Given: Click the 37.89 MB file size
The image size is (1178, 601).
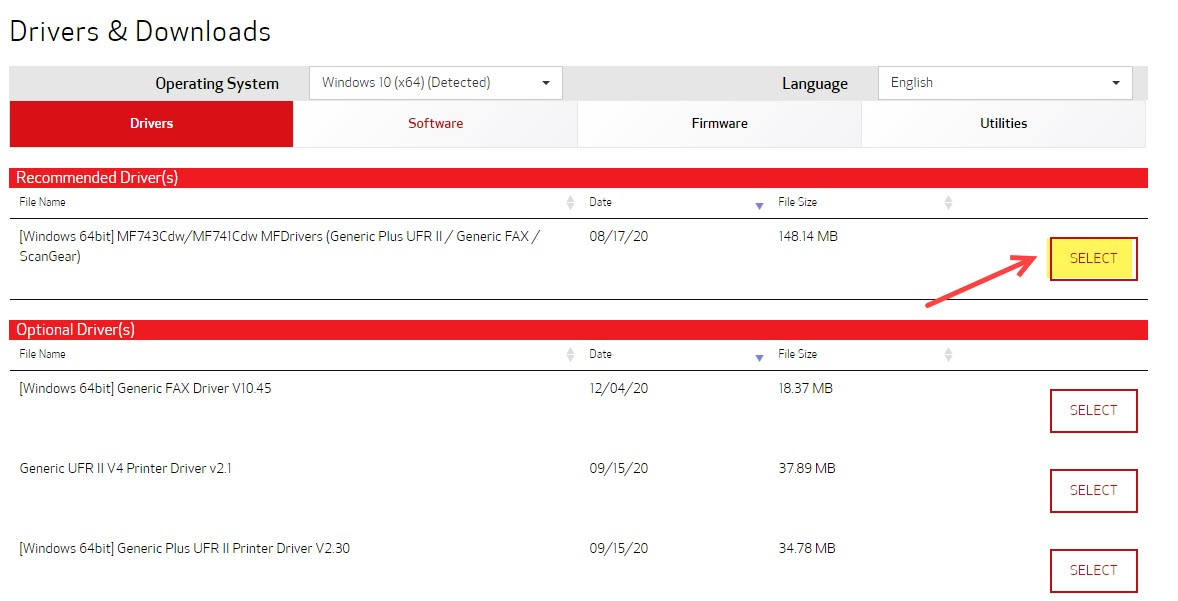Looking at the screenshot, I should coord(807,468).
